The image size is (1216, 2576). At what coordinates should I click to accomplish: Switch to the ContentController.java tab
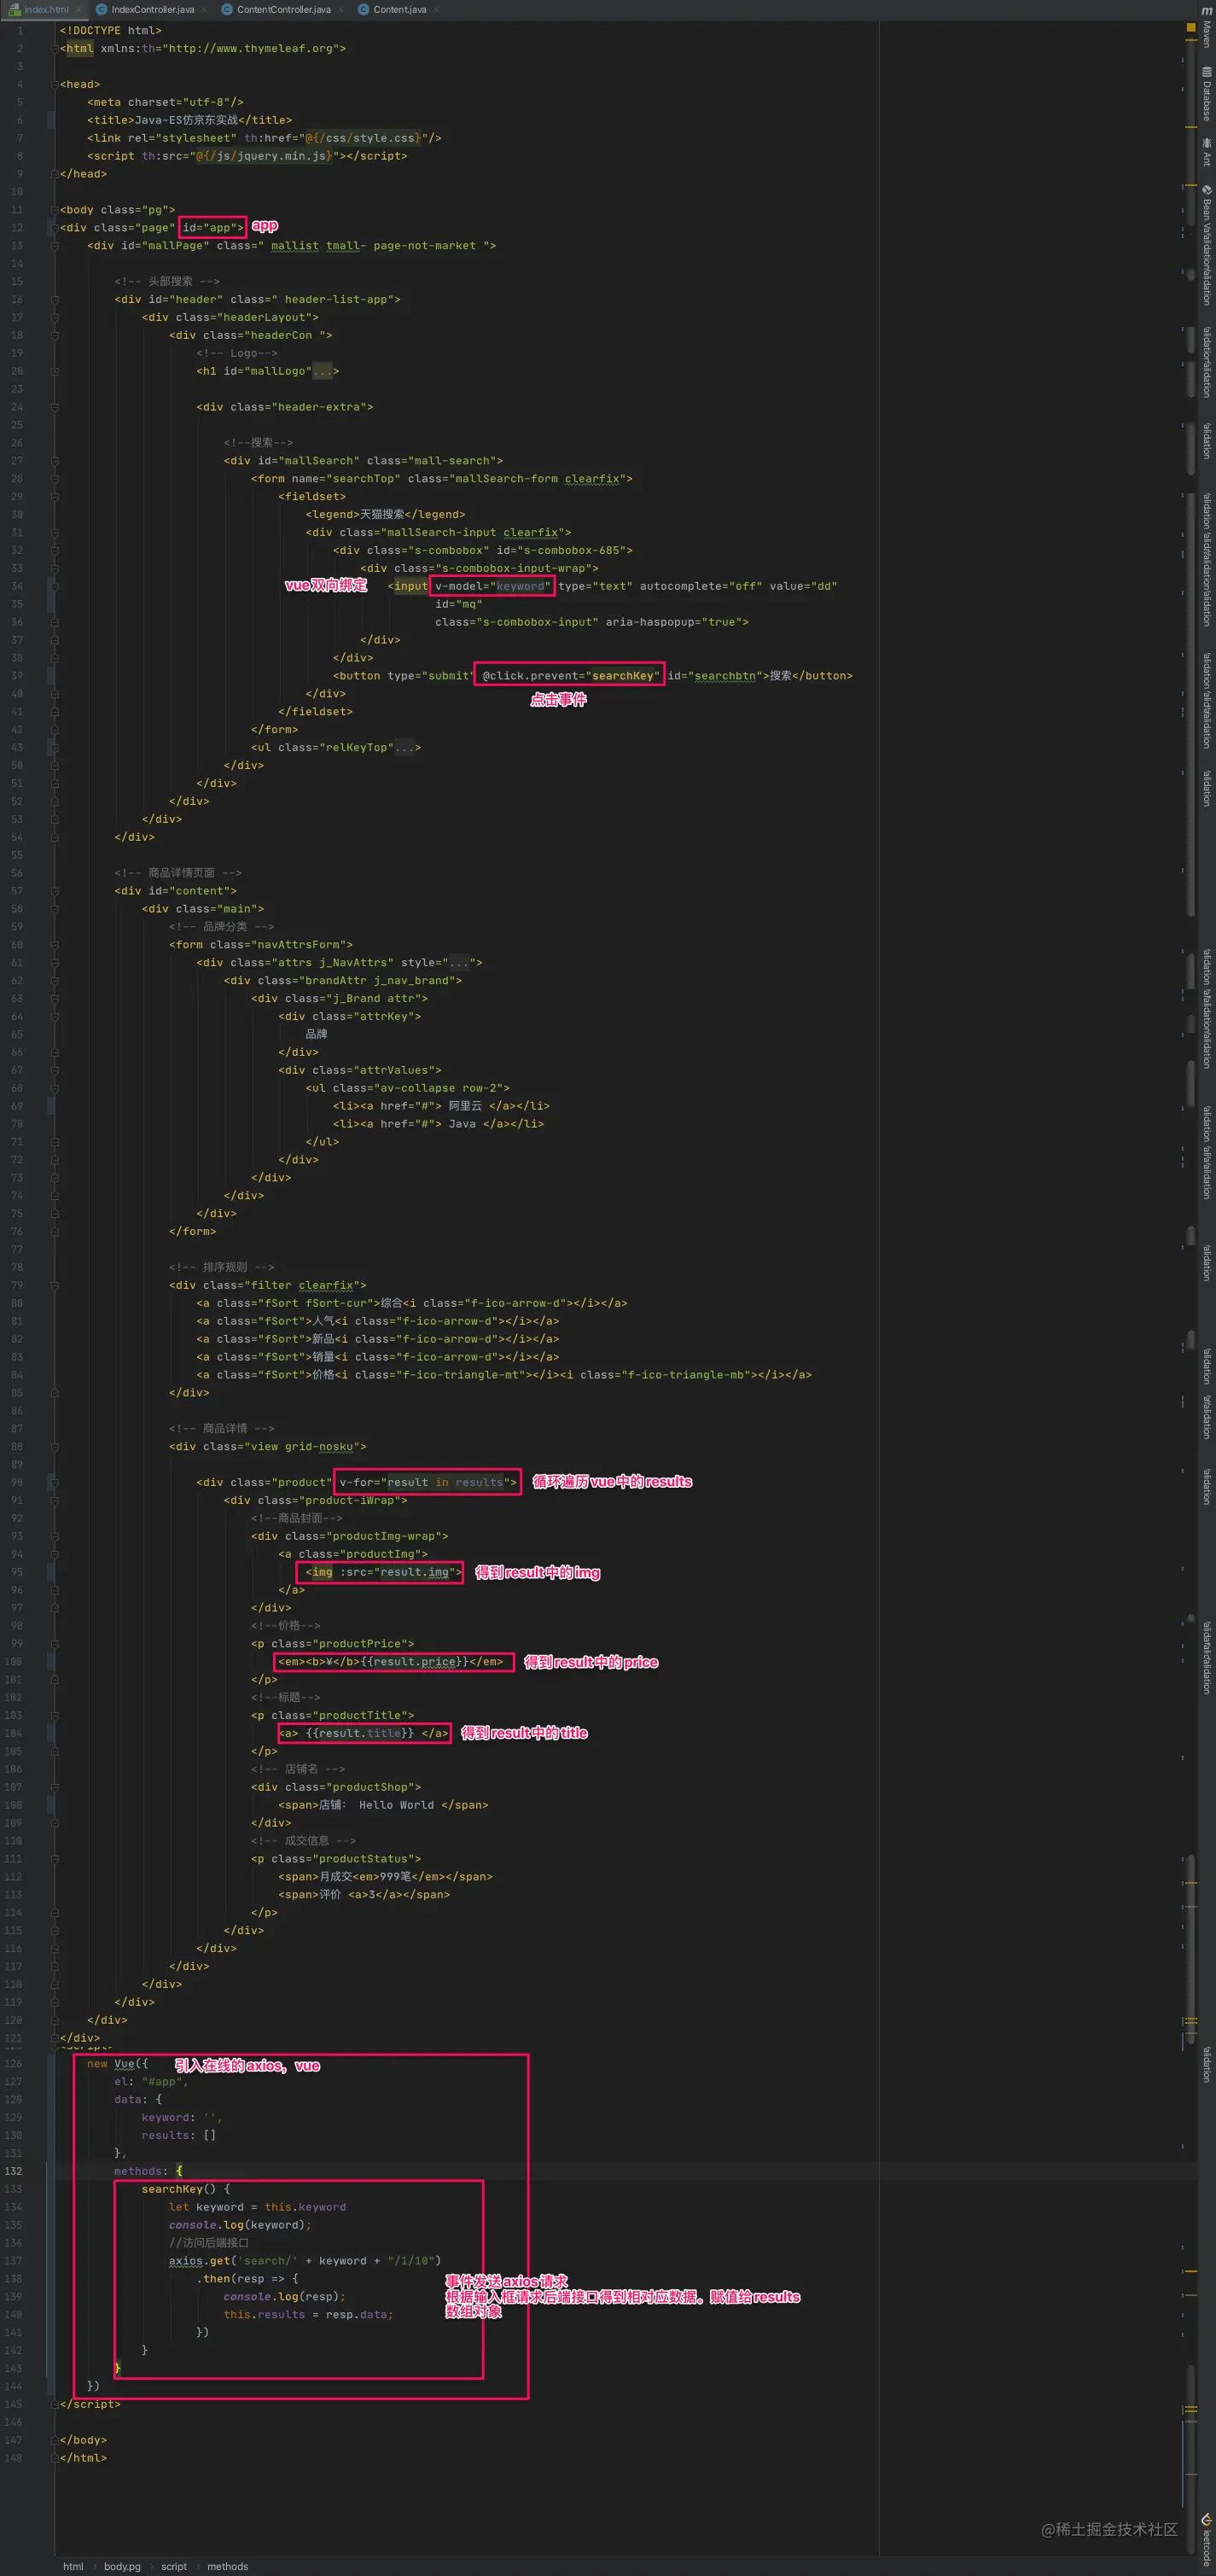coord(283,9)
